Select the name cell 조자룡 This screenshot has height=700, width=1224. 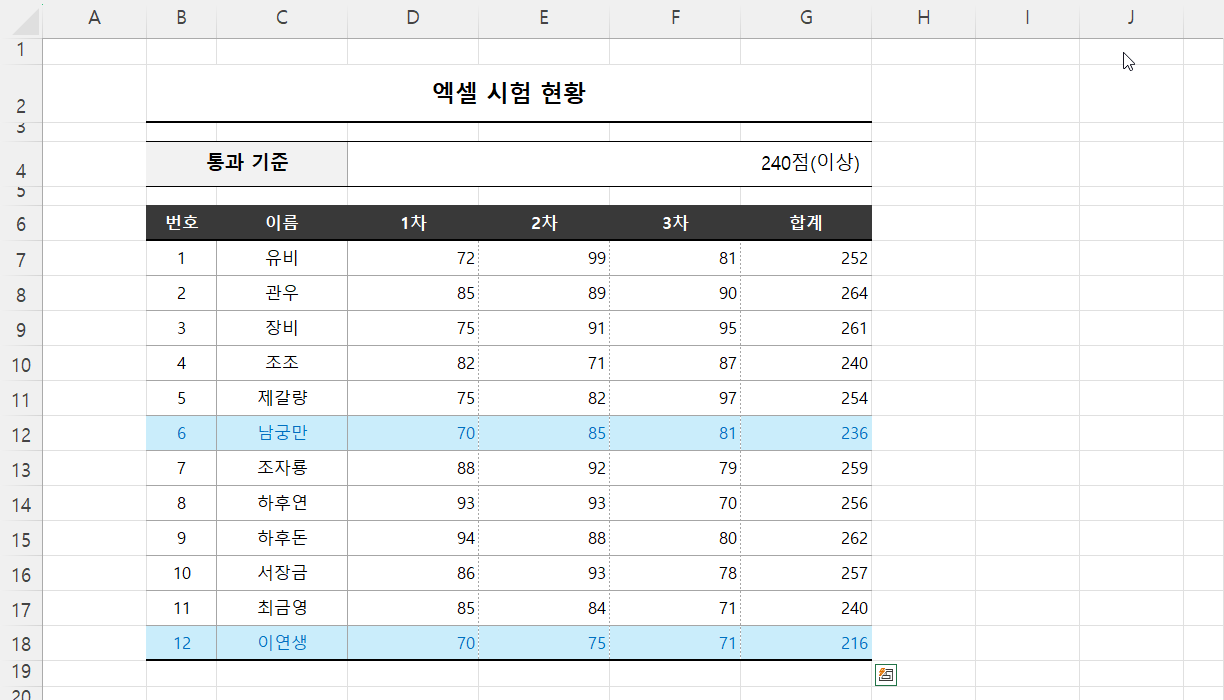[282, 468]
